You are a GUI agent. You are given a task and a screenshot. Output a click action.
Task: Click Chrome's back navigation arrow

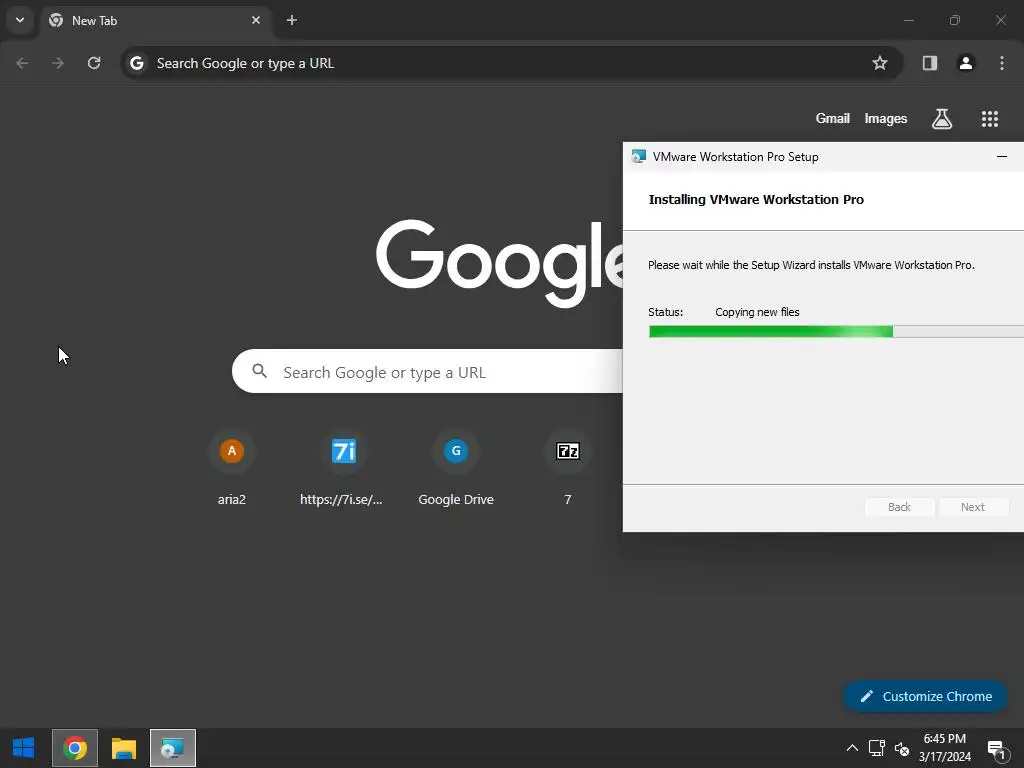click(22, 63)
